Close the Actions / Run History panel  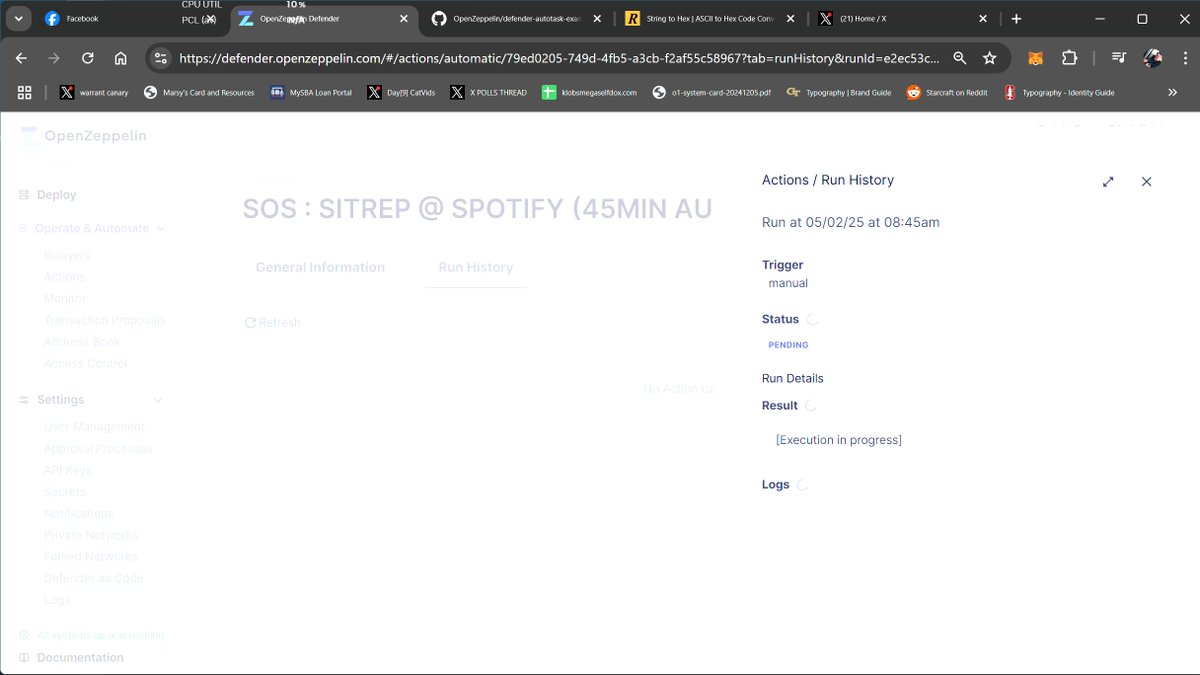[1147, 182]
